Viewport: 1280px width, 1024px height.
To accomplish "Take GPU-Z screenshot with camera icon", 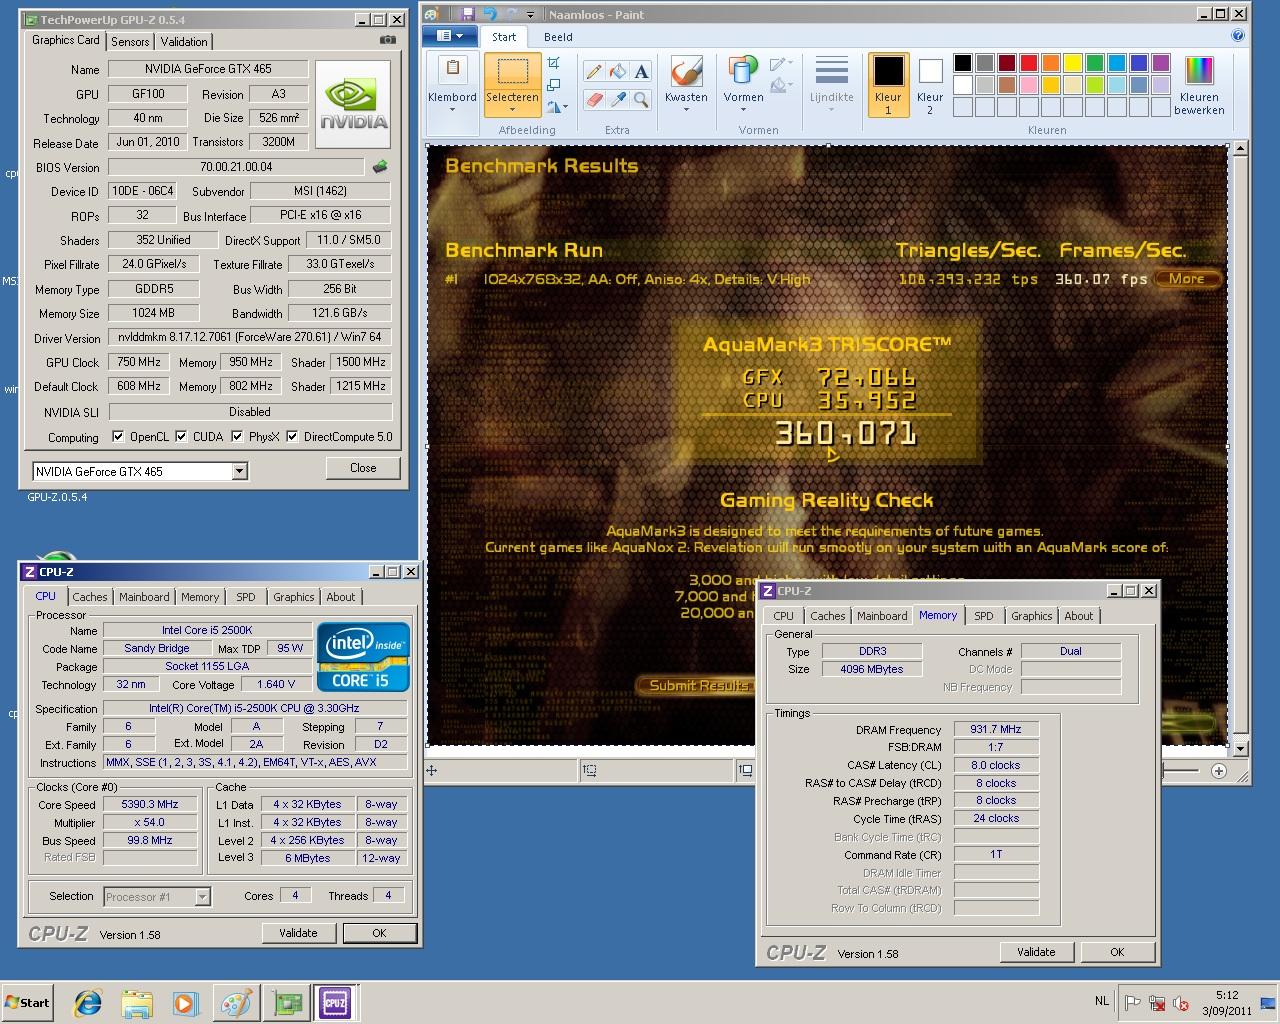I will [x=388, y=41].
